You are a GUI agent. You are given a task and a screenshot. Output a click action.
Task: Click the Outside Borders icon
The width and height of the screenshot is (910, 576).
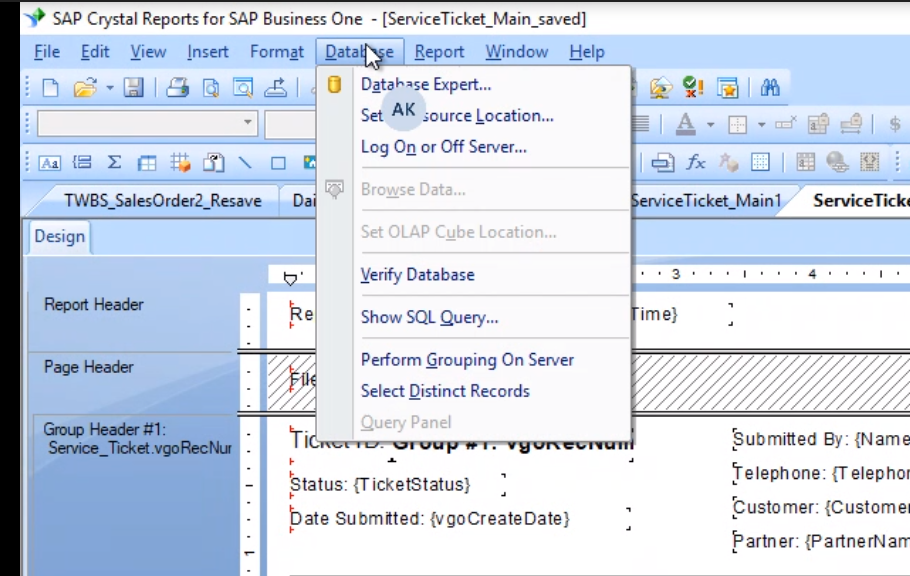click(x=737, y=124)
